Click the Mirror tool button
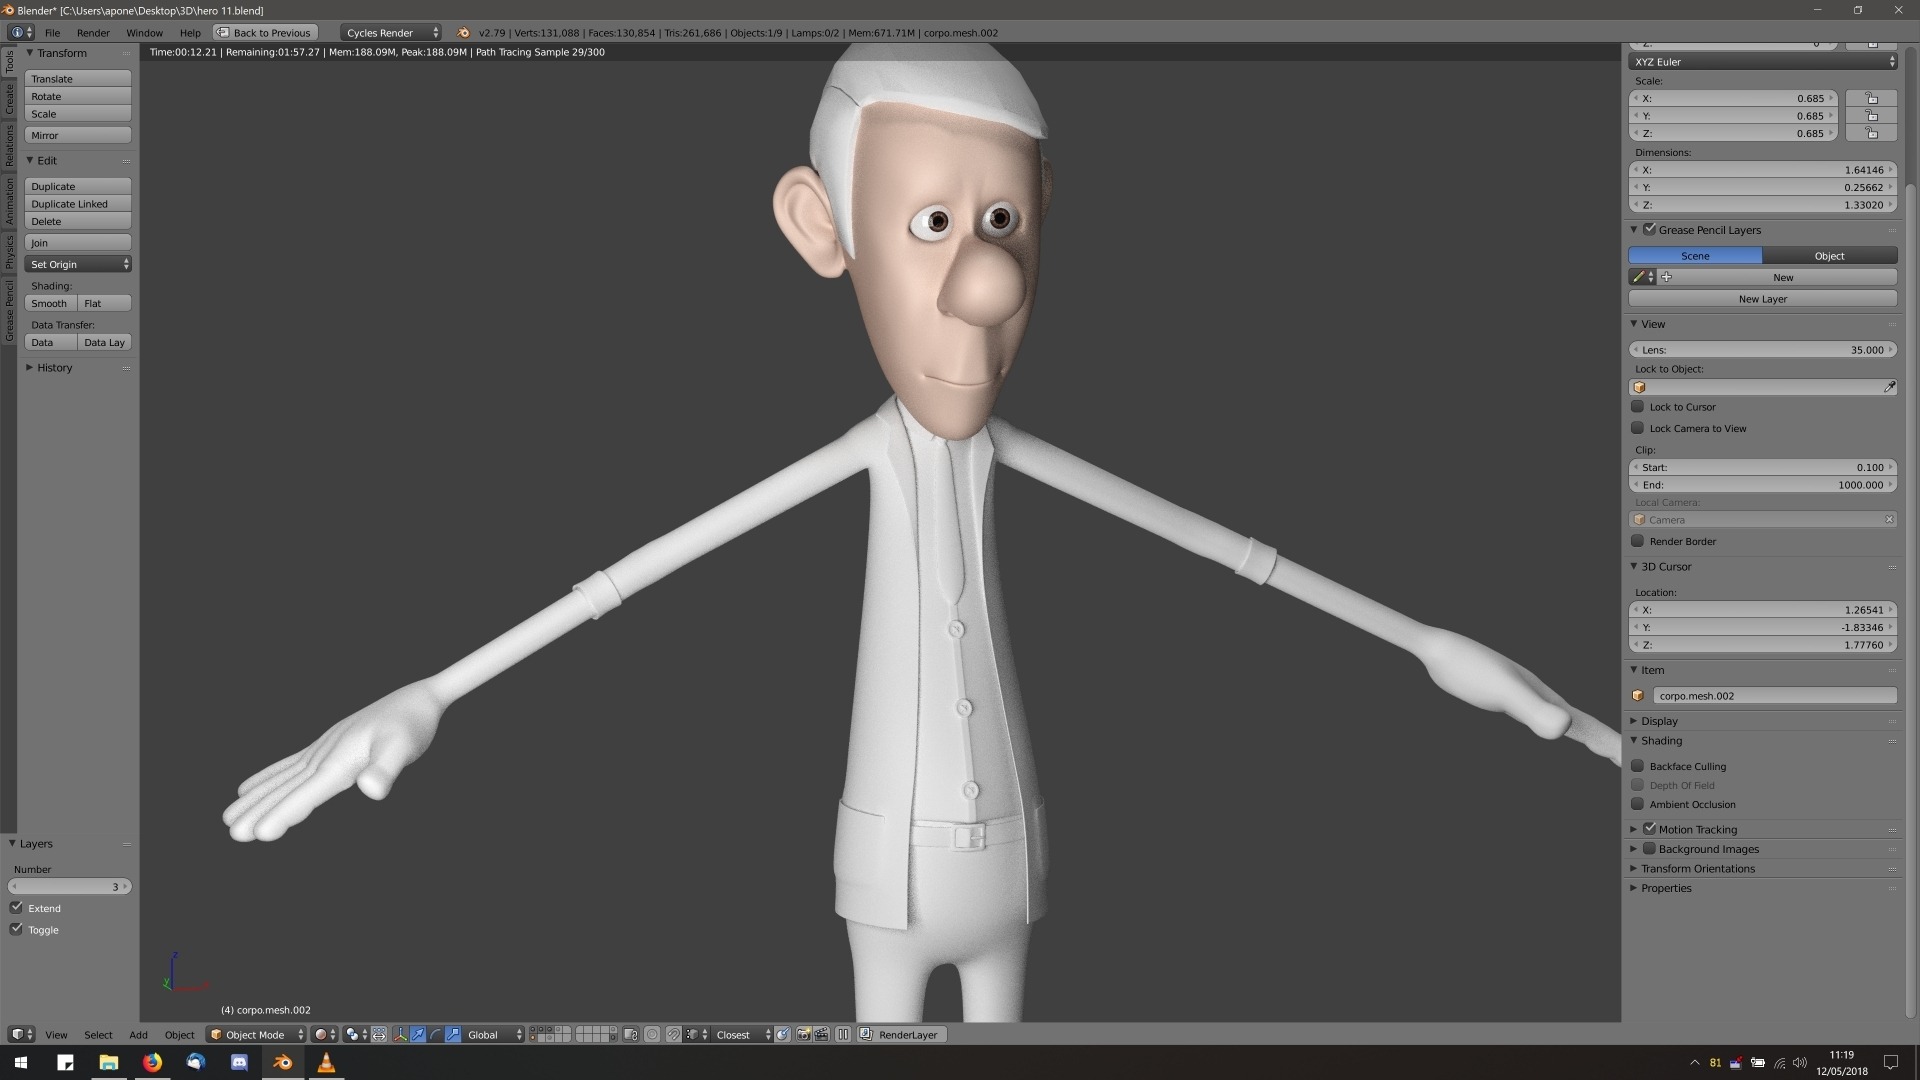Viewport: 1920px width, 1080px height. point(78,135)
